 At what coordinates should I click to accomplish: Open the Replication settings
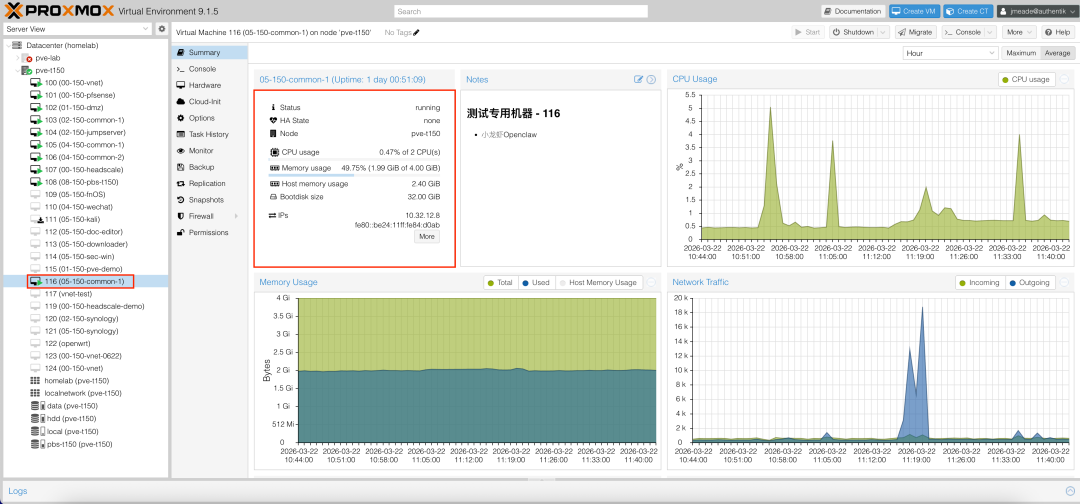click(206, 184)
